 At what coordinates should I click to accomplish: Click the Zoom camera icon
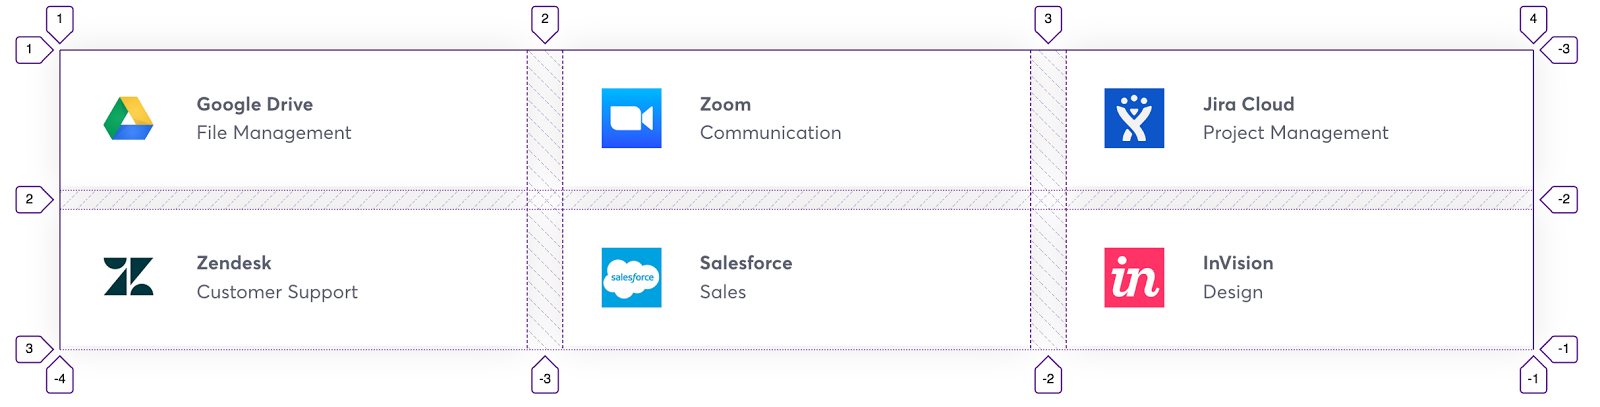631,118
